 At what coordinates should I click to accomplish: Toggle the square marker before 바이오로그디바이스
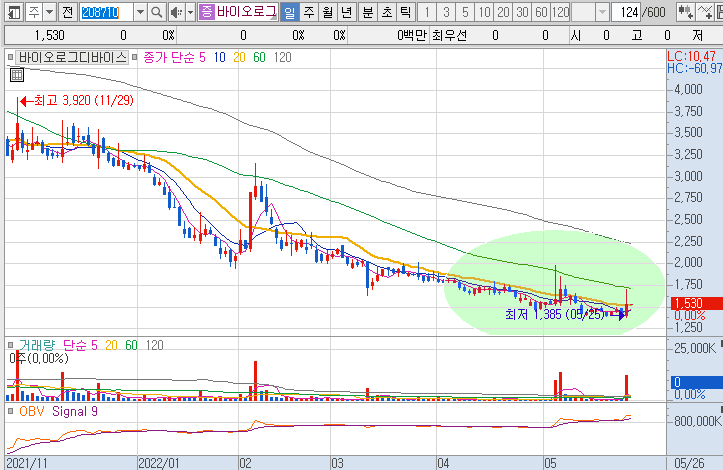11,57
